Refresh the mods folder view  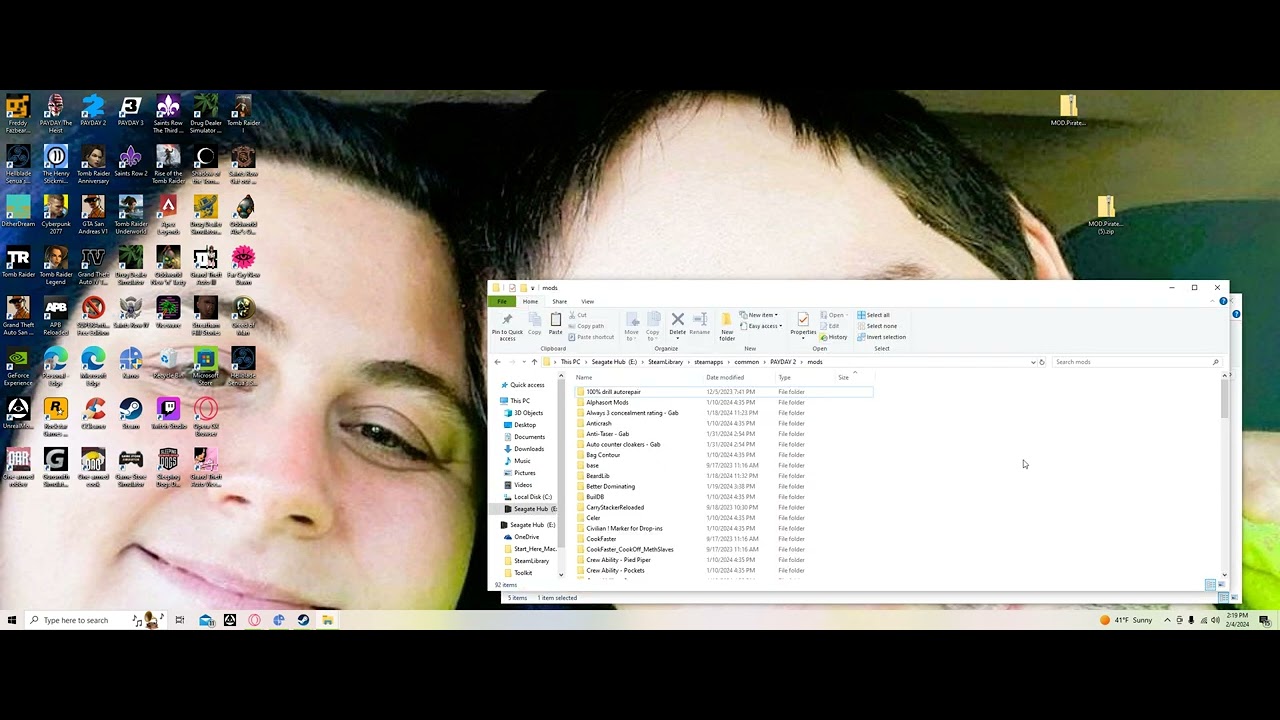1042,362
